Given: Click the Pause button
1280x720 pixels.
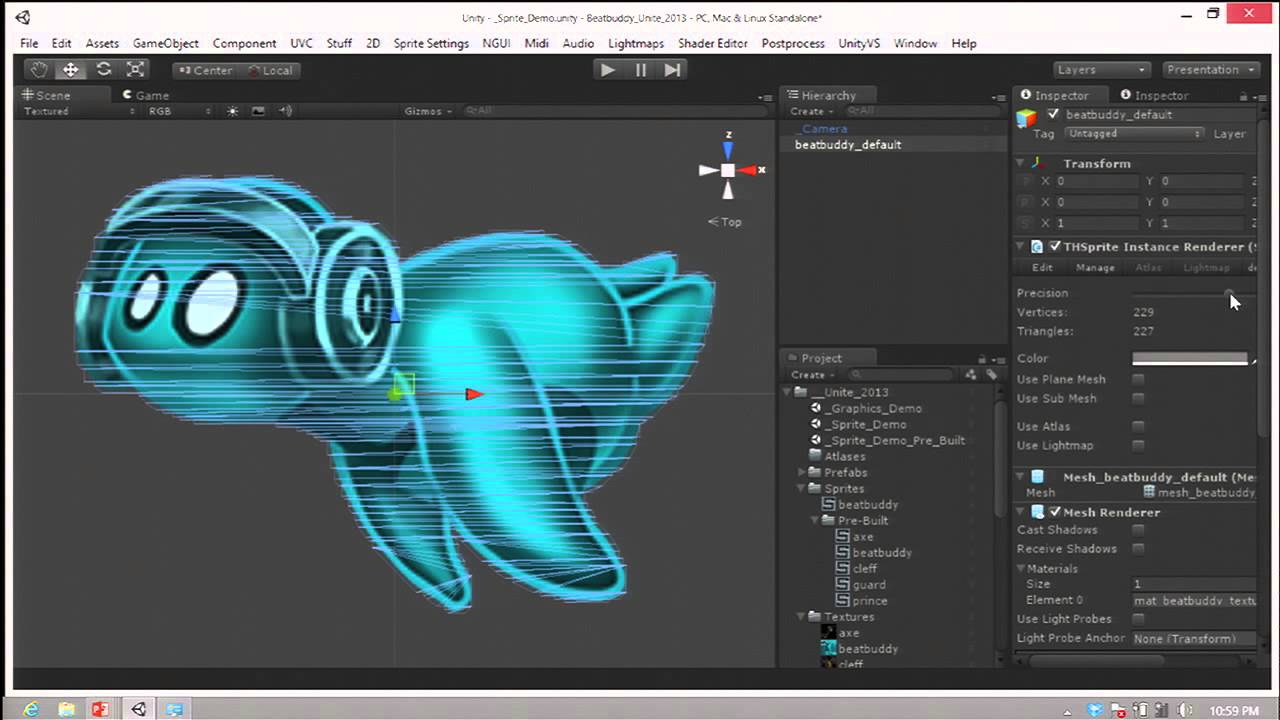Looking at the screenshot, I should pyautogui.click(x=640, y=70).
